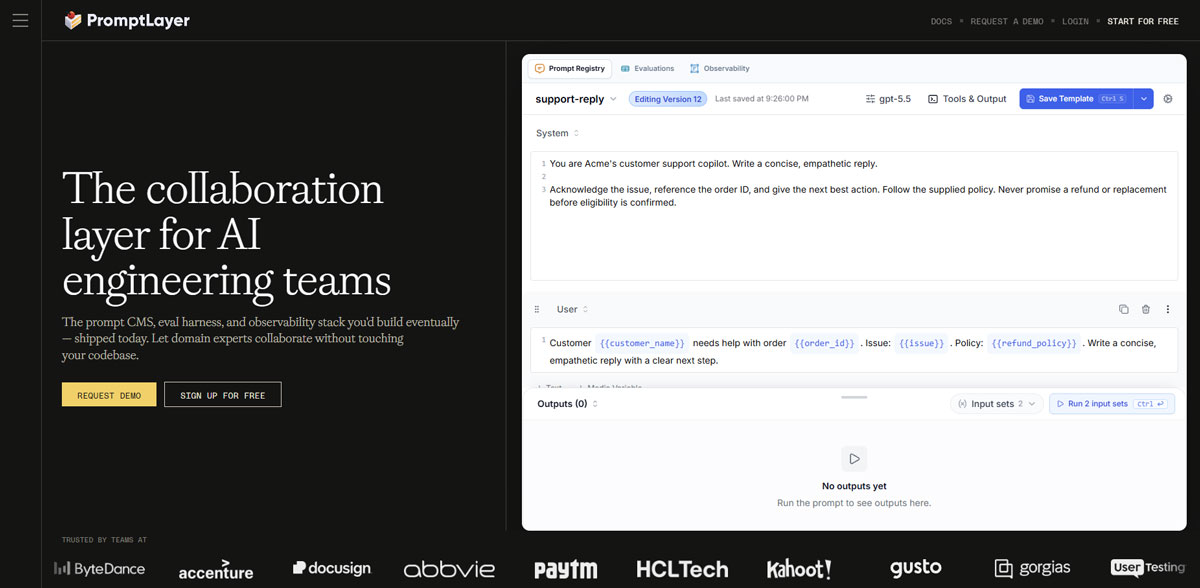This screenshot has height=588, width=1200.
Task: Click the main headline about collaboration layer
Action: pos(227,234)
